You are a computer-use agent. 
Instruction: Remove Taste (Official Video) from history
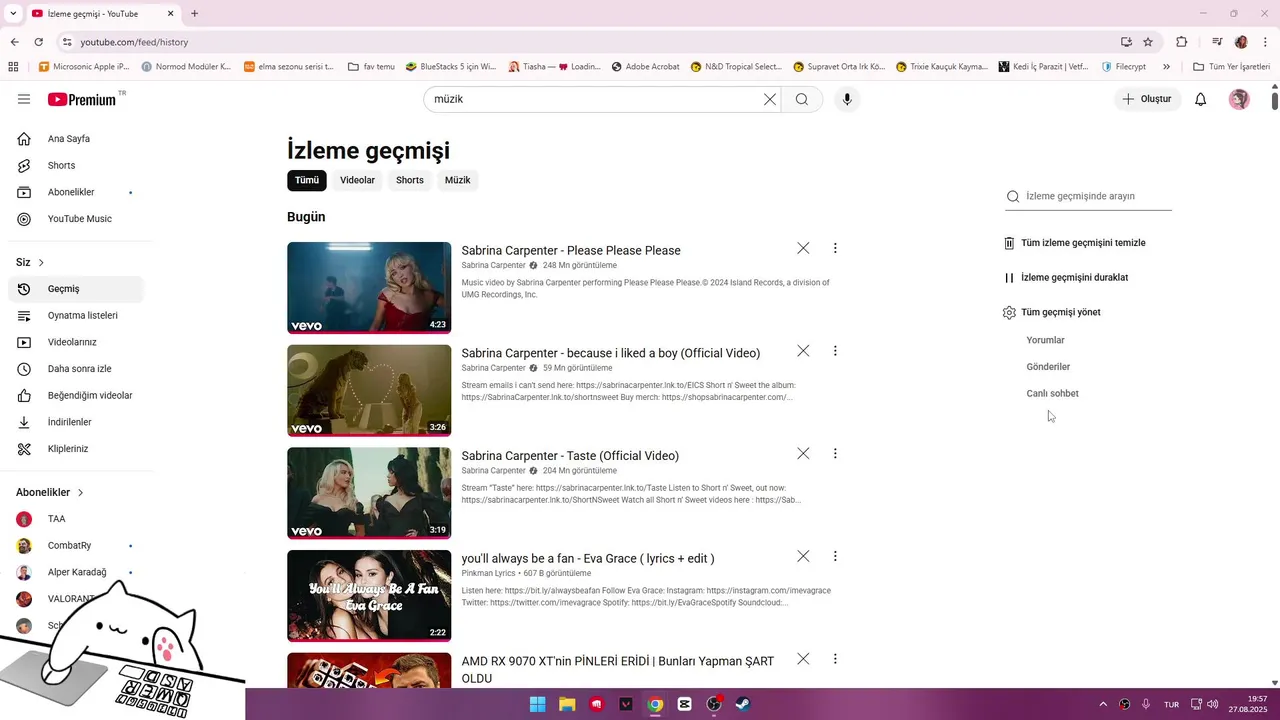[x=803, y=453]
